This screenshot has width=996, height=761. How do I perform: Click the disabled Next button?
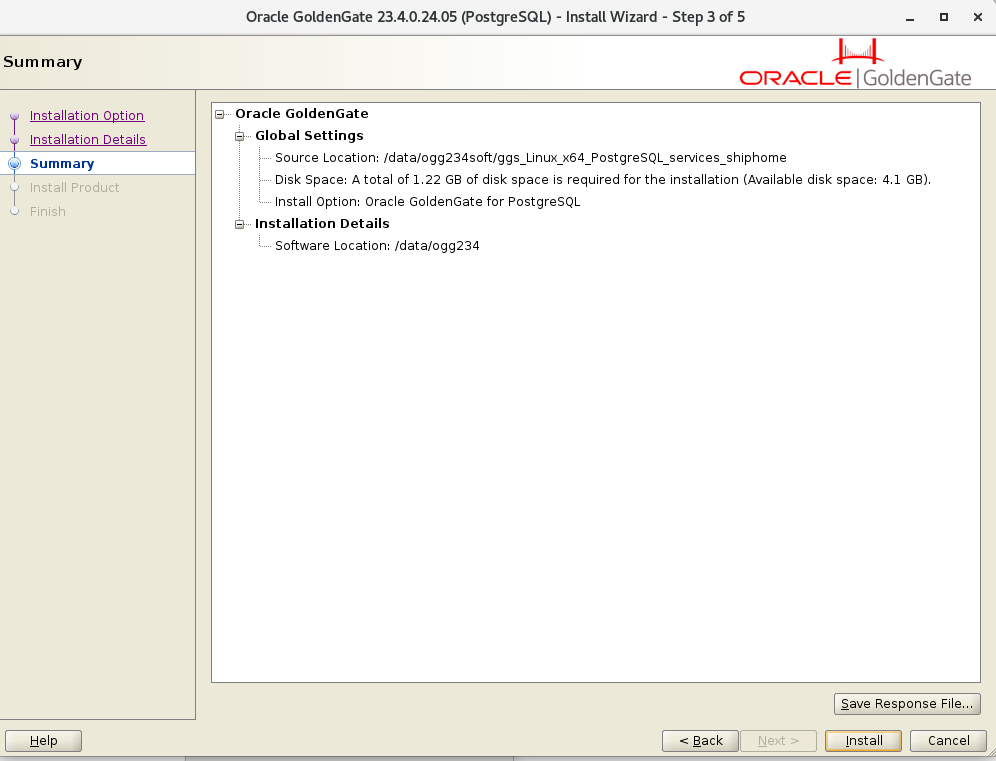click(x=778, y=741)
